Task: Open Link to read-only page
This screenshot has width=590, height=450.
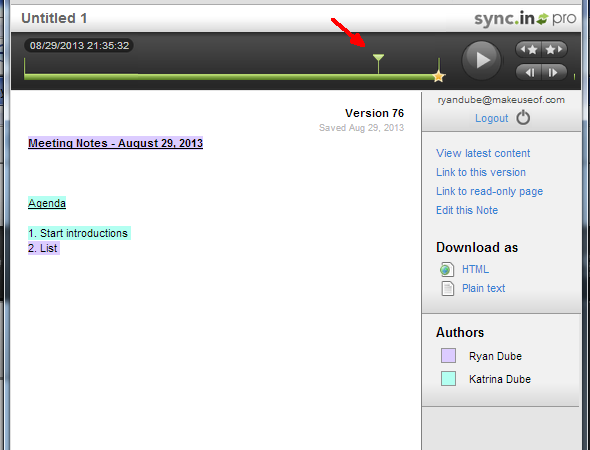Action: 489,191
